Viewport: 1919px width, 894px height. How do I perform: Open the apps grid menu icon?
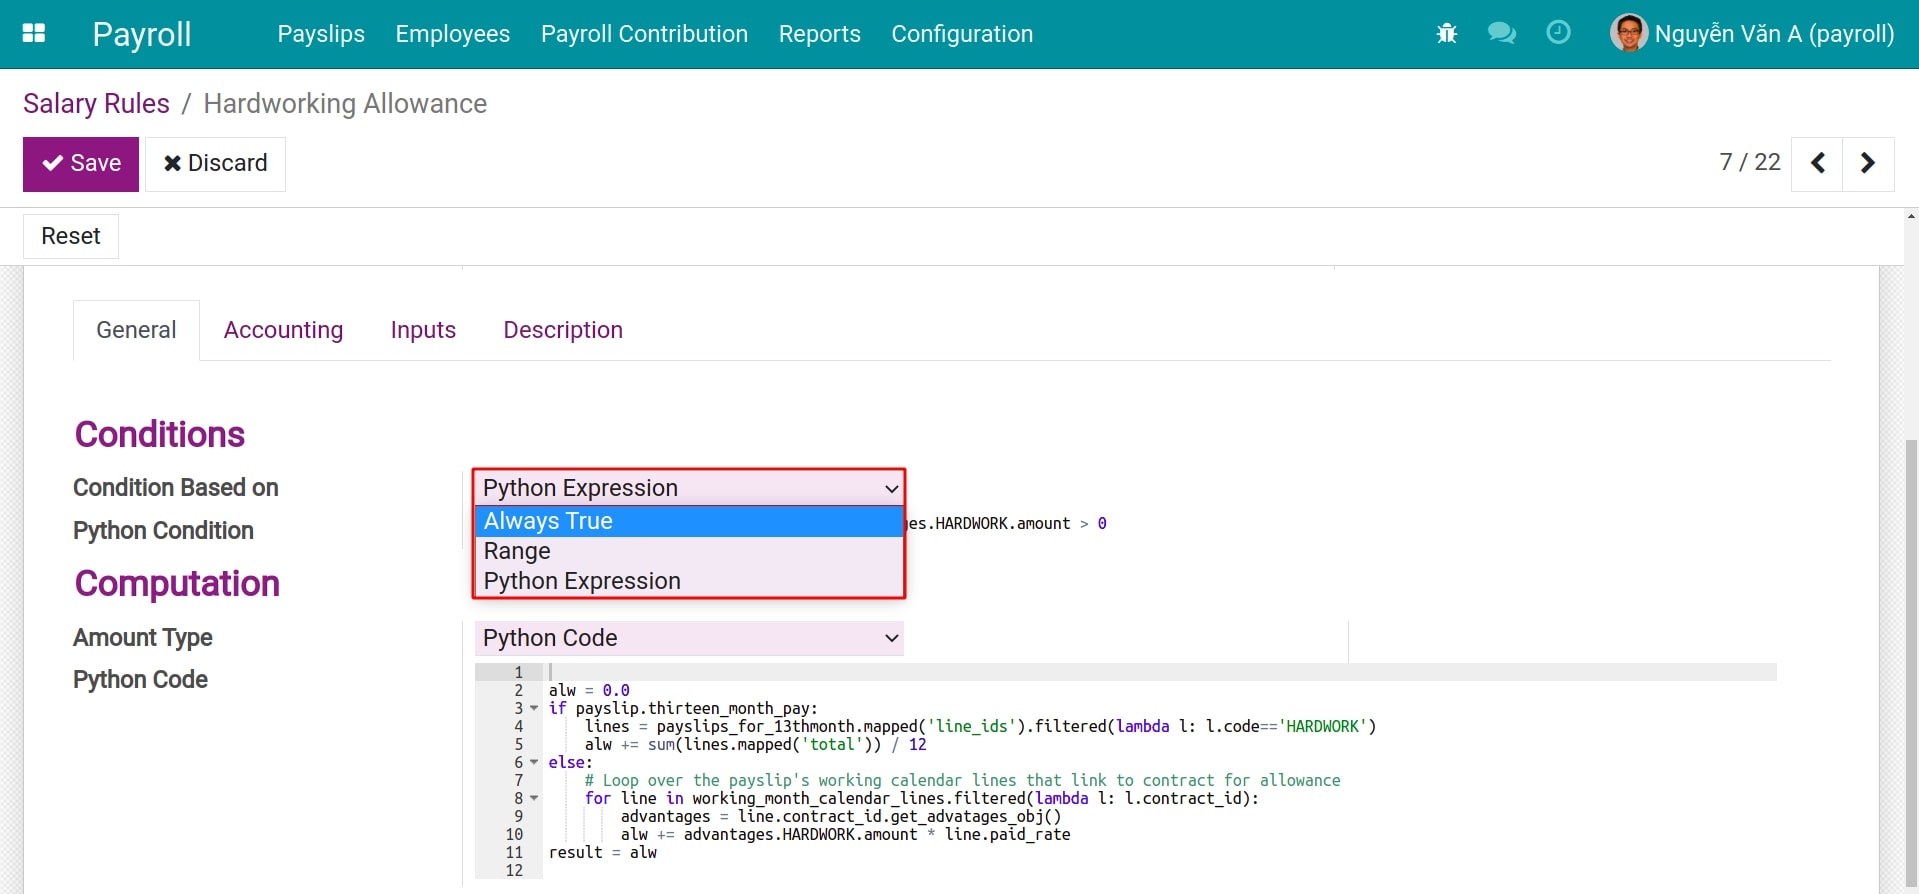coord(34,33)
